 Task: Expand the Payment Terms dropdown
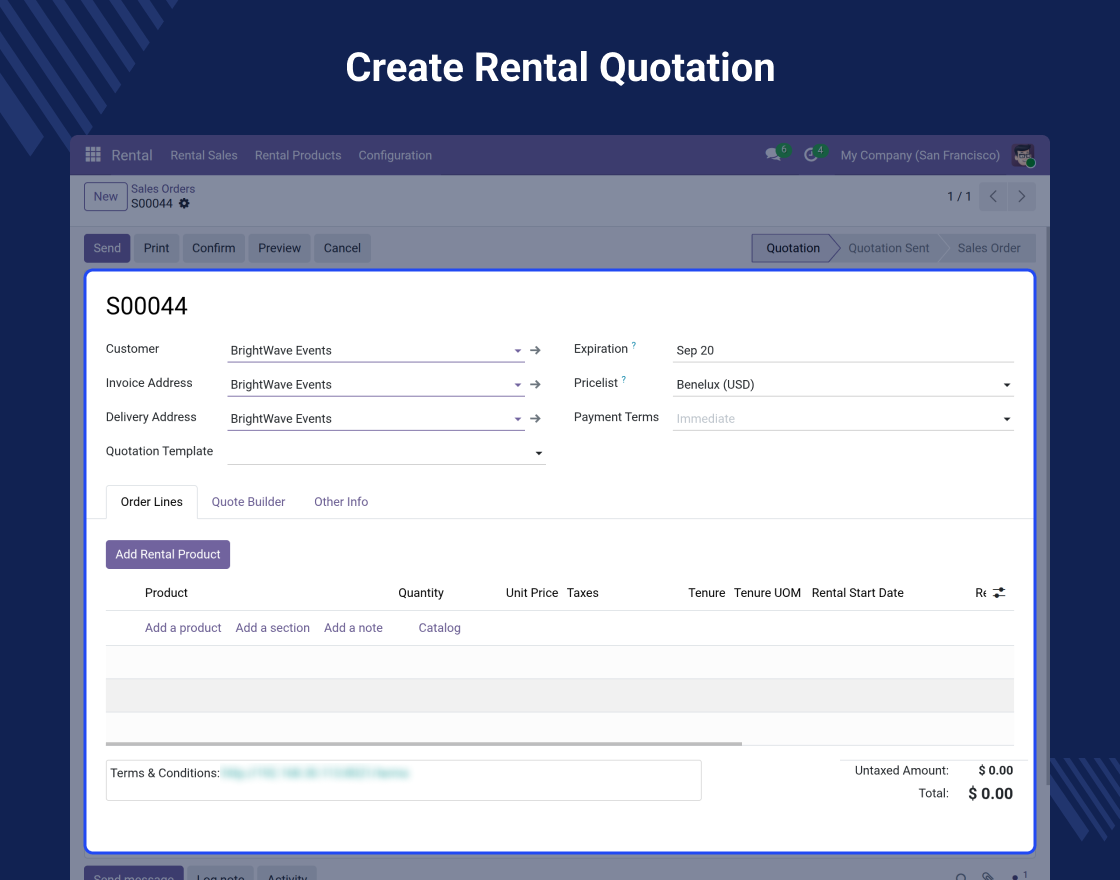[x=1006, y=419]
